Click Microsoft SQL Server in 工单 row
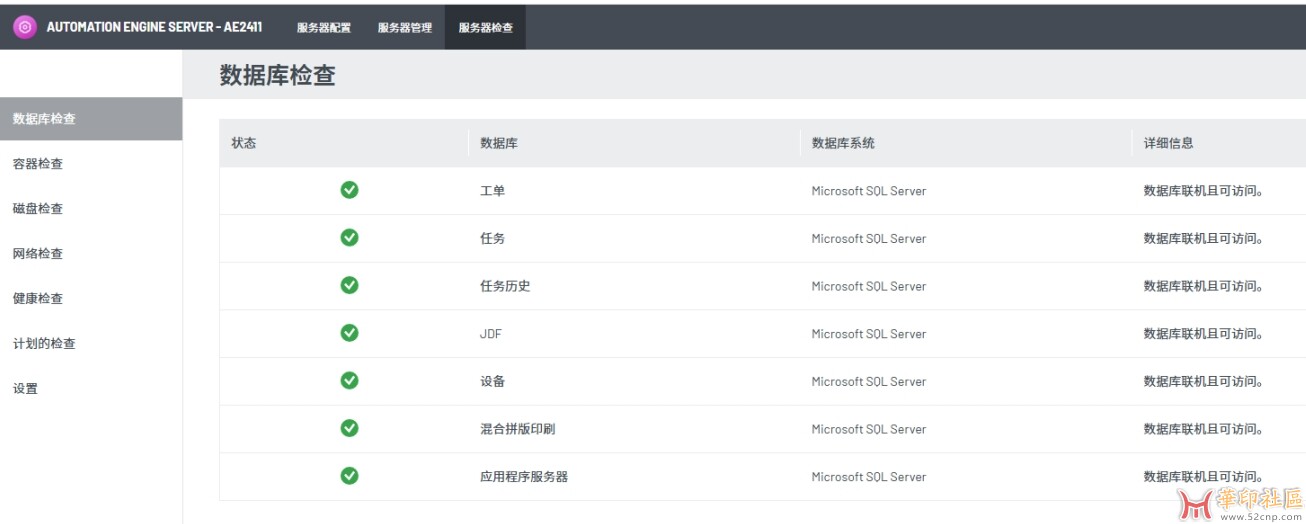 [x=869, y=191]
